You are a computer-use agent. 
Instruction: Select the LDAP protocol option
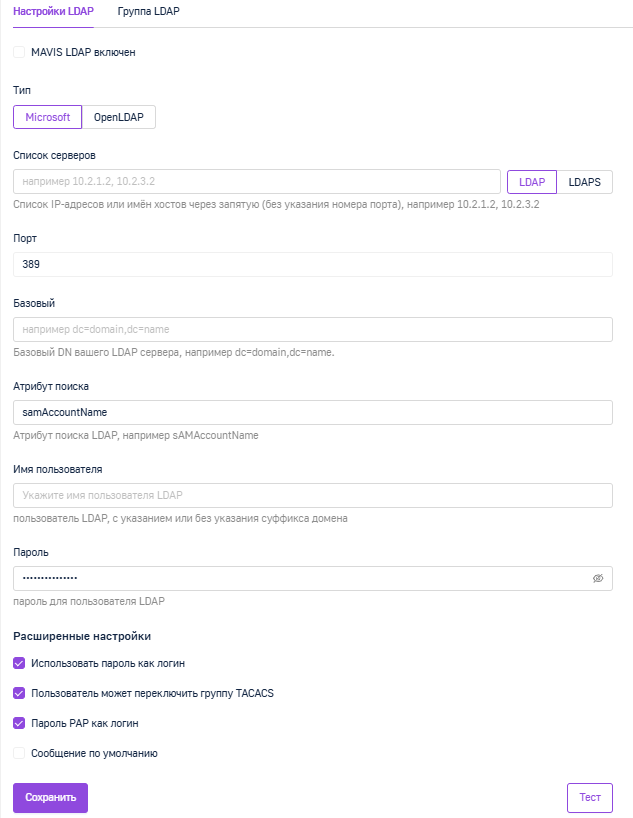coord(532,182)
